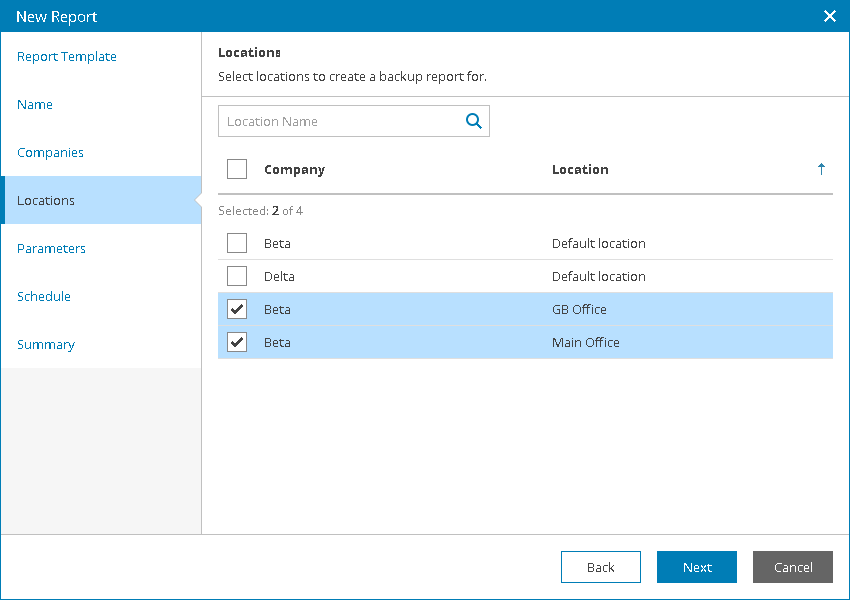Image resolution: width=850 pixels, height=600 pixels.
Task: Switch to the Companies step
Action: tap(50, 153)
